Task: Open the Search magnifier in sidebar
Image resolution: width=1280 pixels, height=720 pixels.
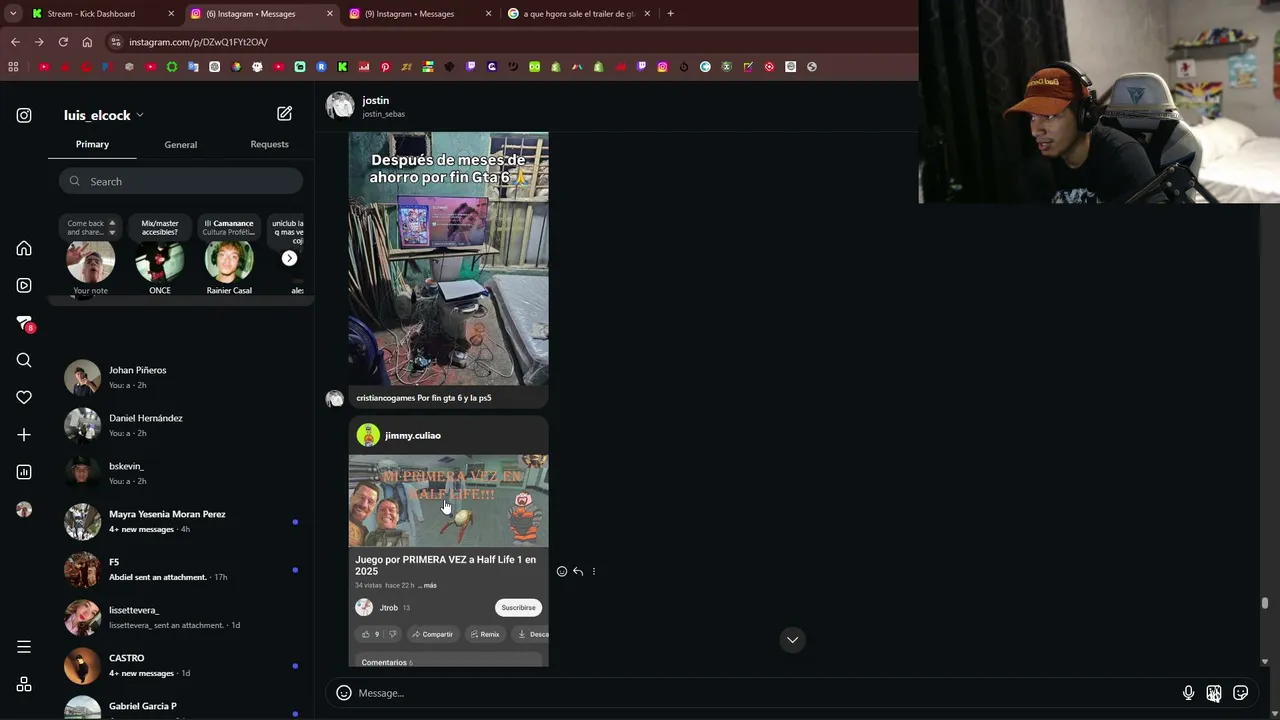Action: click(24, 360)
